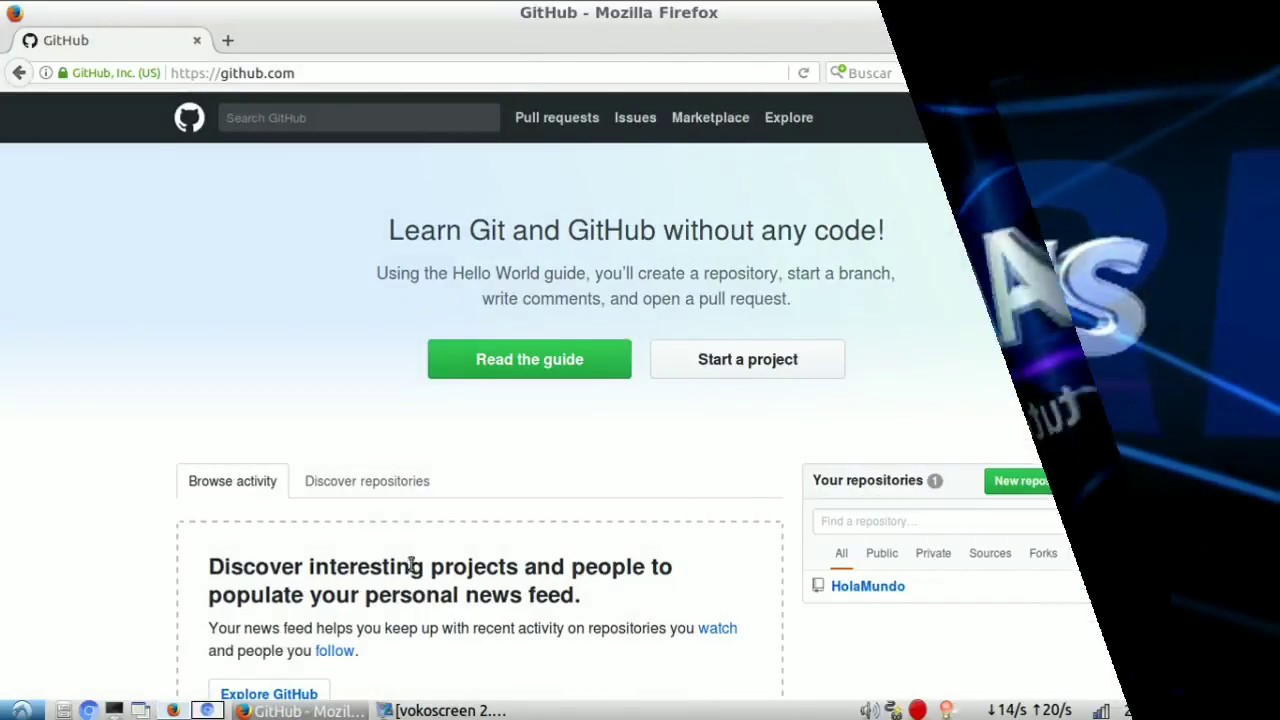The width and height of the screenshot is (1280, 720).
Task: Select the Browse activity tab
Action: click(232, 481)
